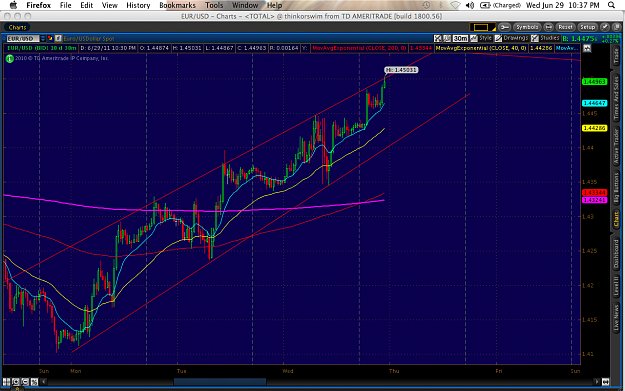Click the Drawings label button
Viewport: 625px width, 391px height.
point(515,38)
